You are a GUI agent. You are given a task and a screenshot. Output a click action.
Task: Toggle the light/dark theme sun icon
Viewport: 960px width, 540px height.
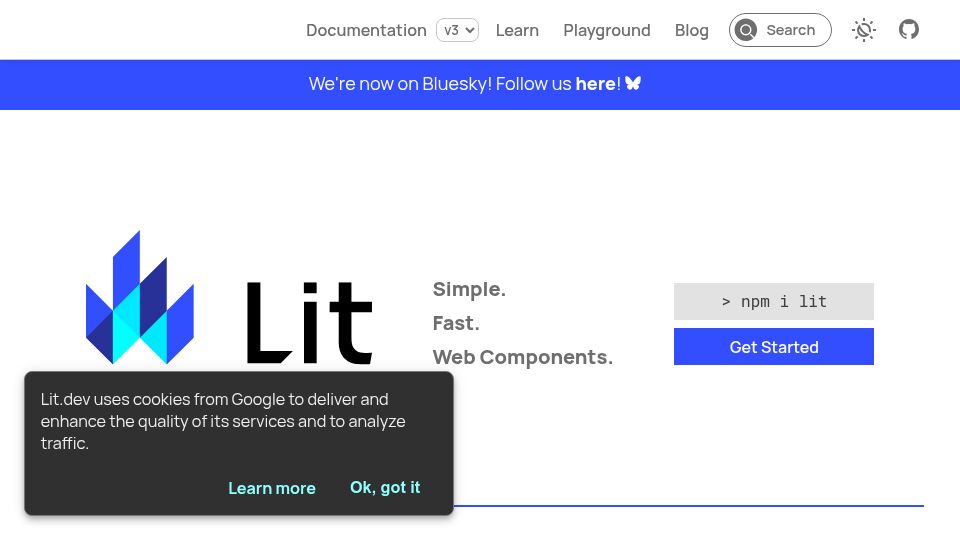tap(863, 30)
